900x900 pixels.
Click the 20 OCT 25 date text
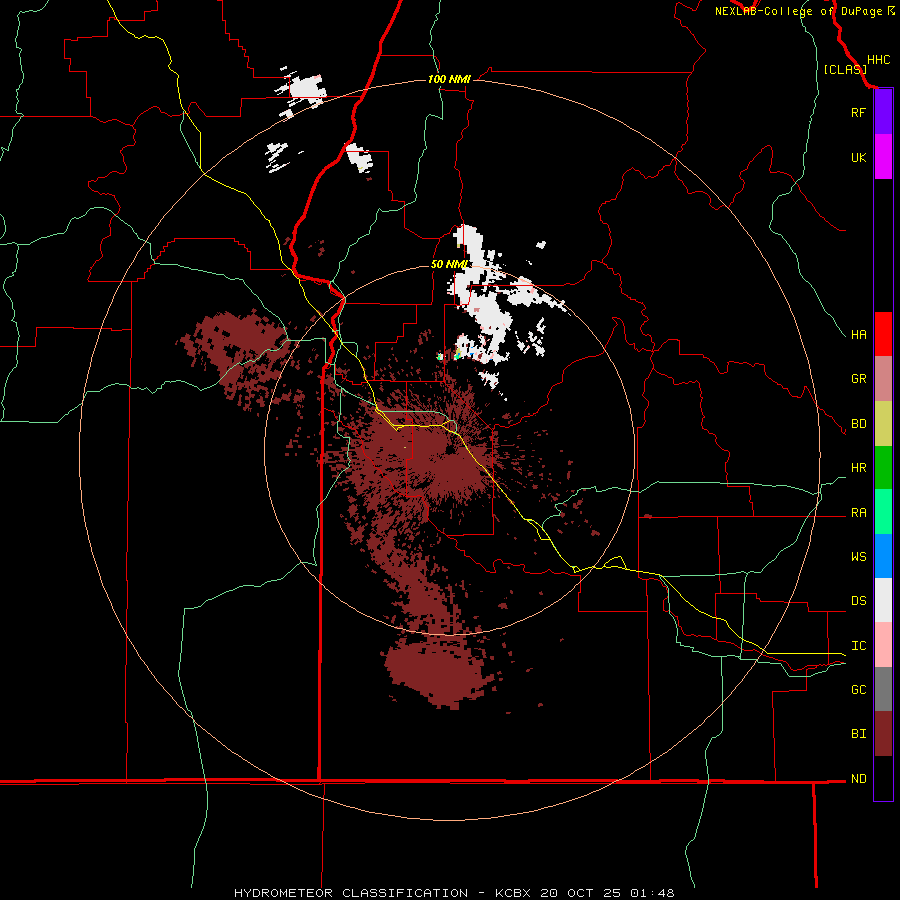click(x=581, y=893)
